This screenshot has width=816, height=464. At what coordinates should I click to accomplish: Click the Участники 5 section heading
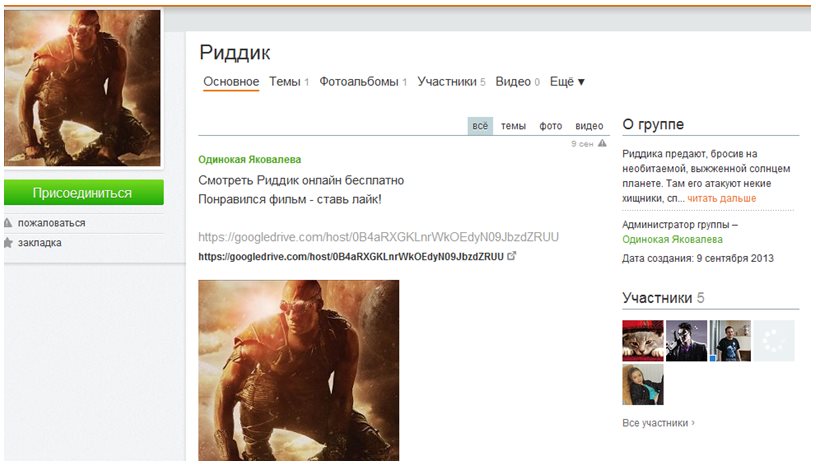pos(664,298)
